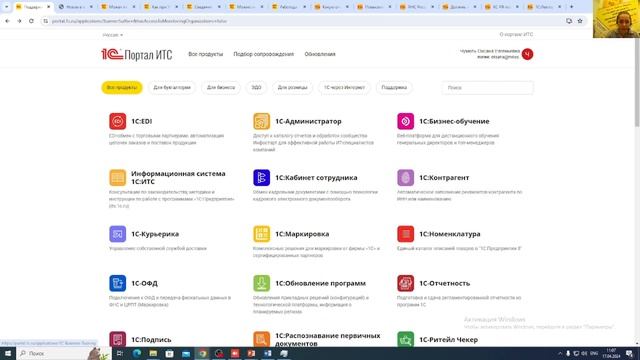Screen dimensions: 640x360
Task: Bookmark the page with the star icon
Action: pos(580,21)
